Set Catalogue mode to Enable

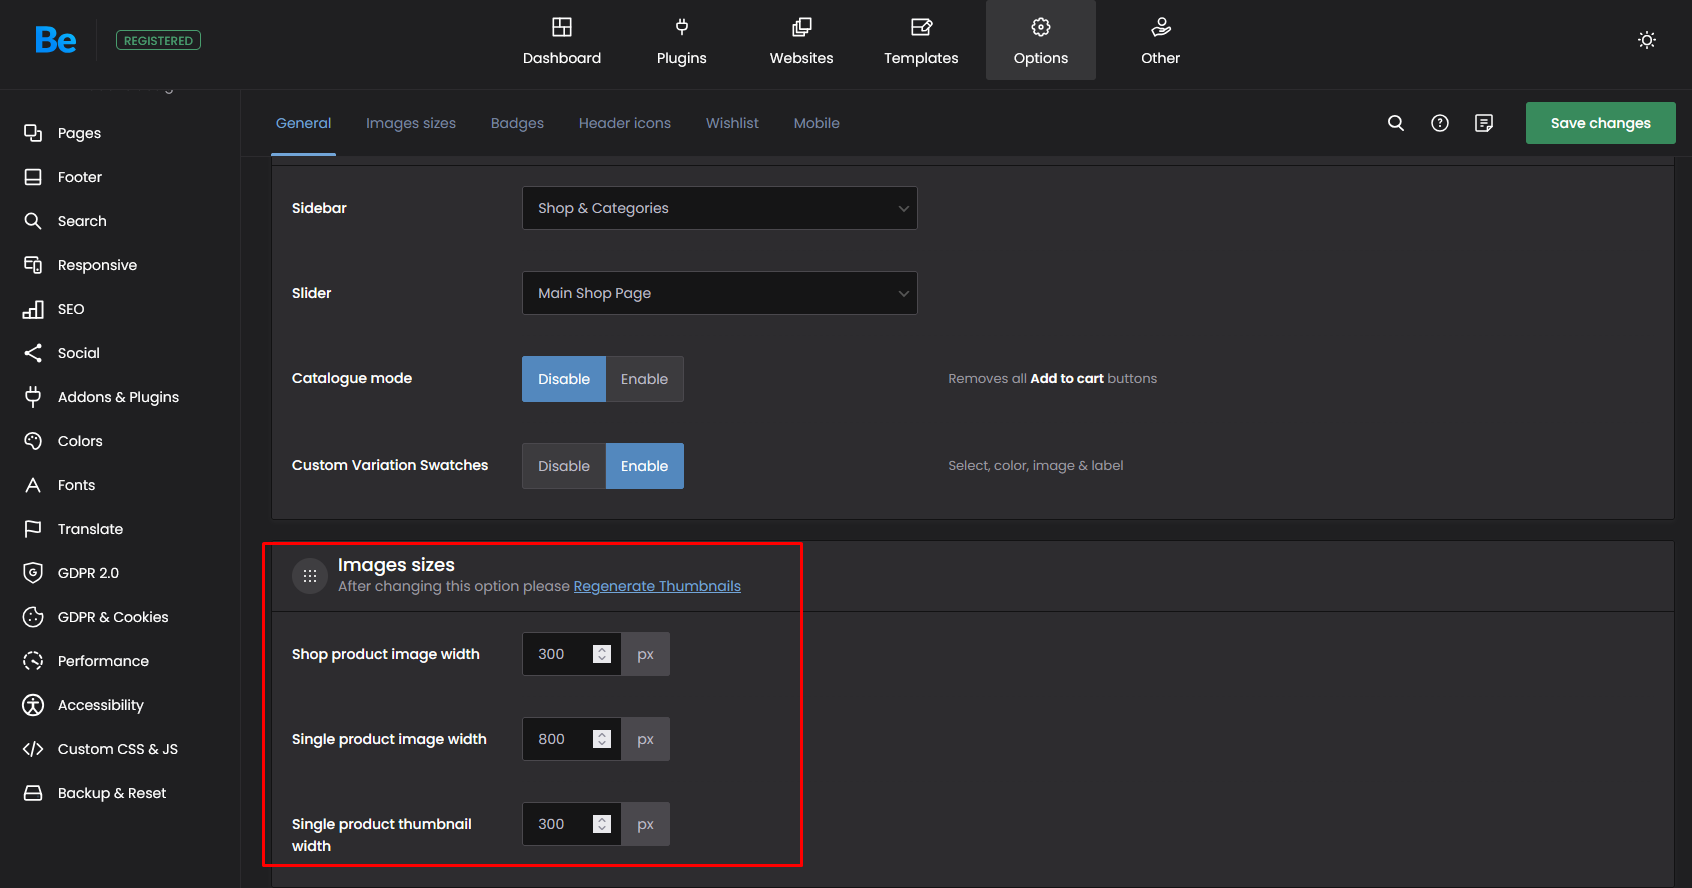[x=644, y=379]
